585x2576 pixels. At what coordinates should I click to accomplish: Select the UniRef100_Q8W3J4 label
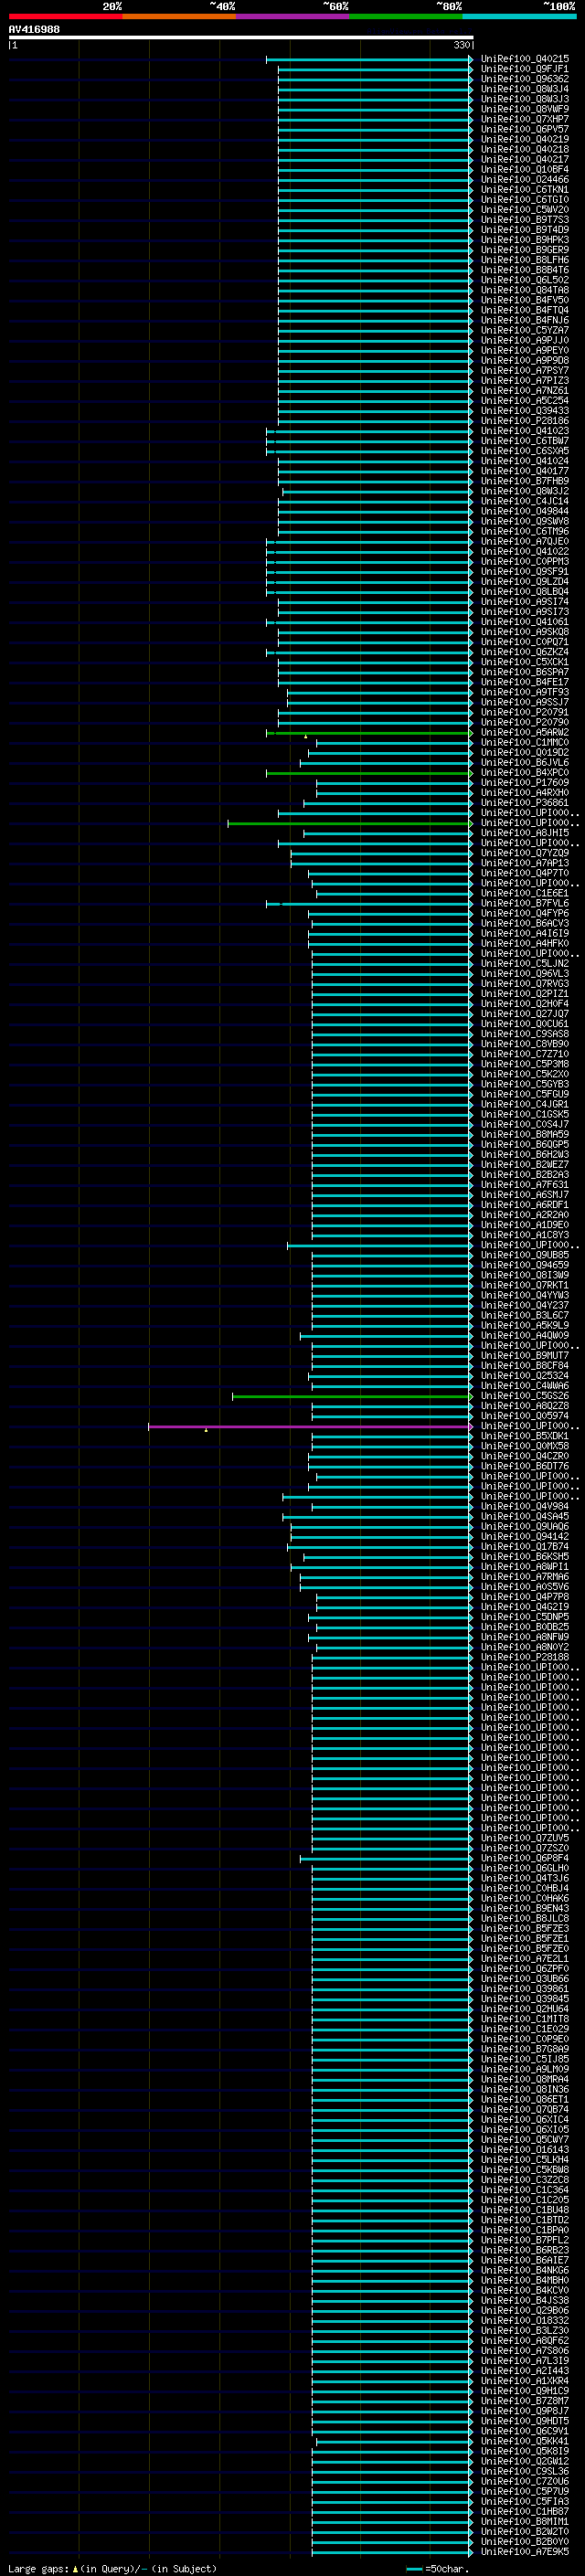(524, 89)
